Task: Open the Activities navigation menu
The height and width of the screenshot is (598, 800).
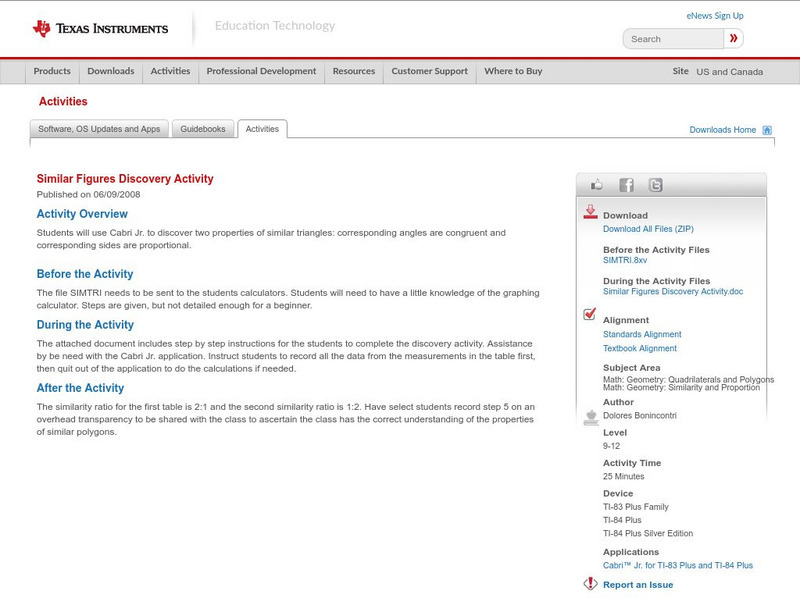Action: tap(170, 71)
